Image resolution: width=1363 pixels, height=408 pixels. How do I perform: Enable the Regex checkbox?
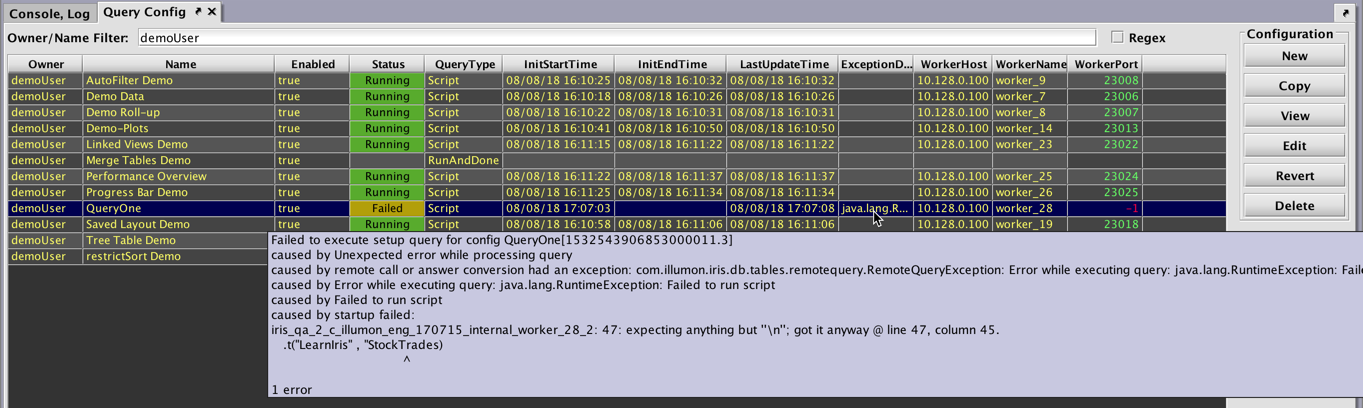click(1117, 37)
